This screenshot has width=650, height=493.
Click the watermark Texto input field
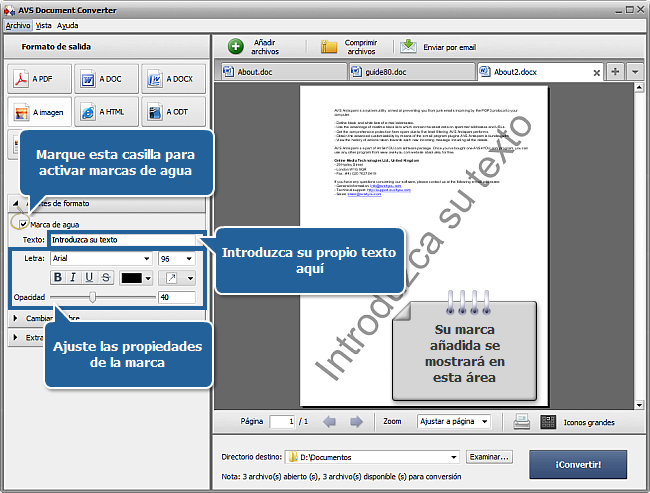pos(123,240)
